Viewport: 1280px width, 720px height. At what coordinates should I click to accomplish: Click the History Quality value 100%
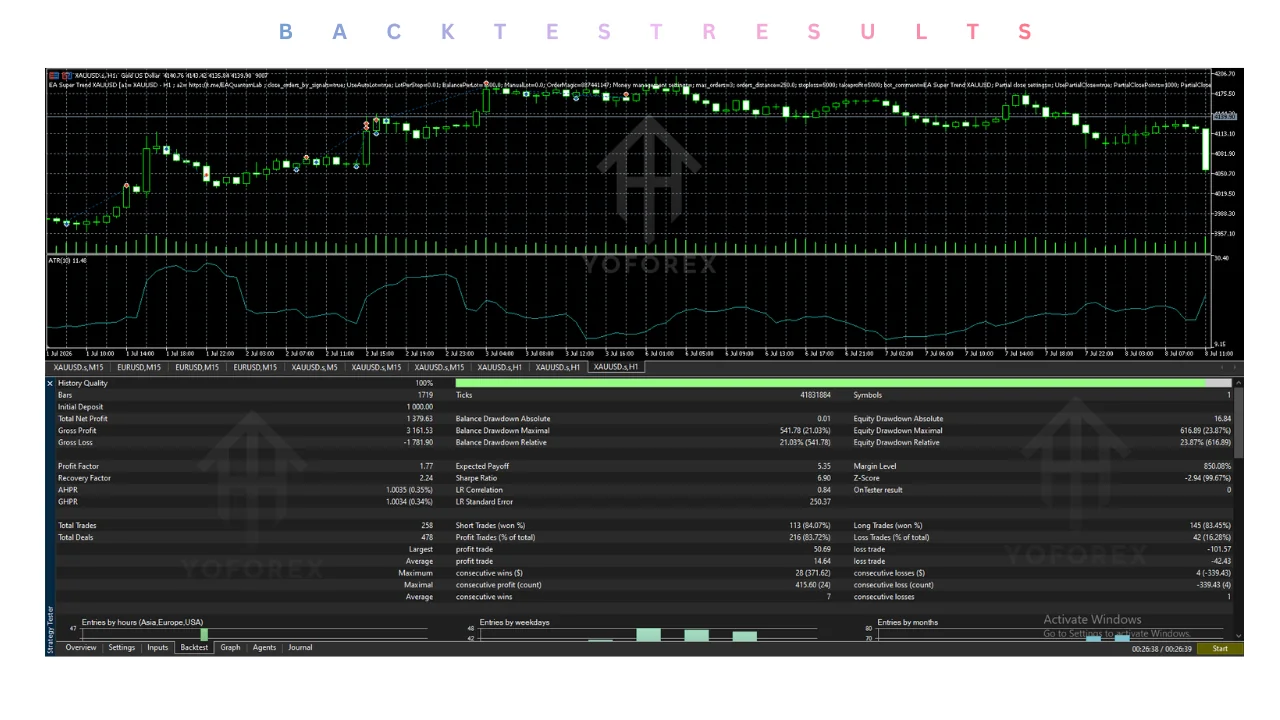(424, 383)
